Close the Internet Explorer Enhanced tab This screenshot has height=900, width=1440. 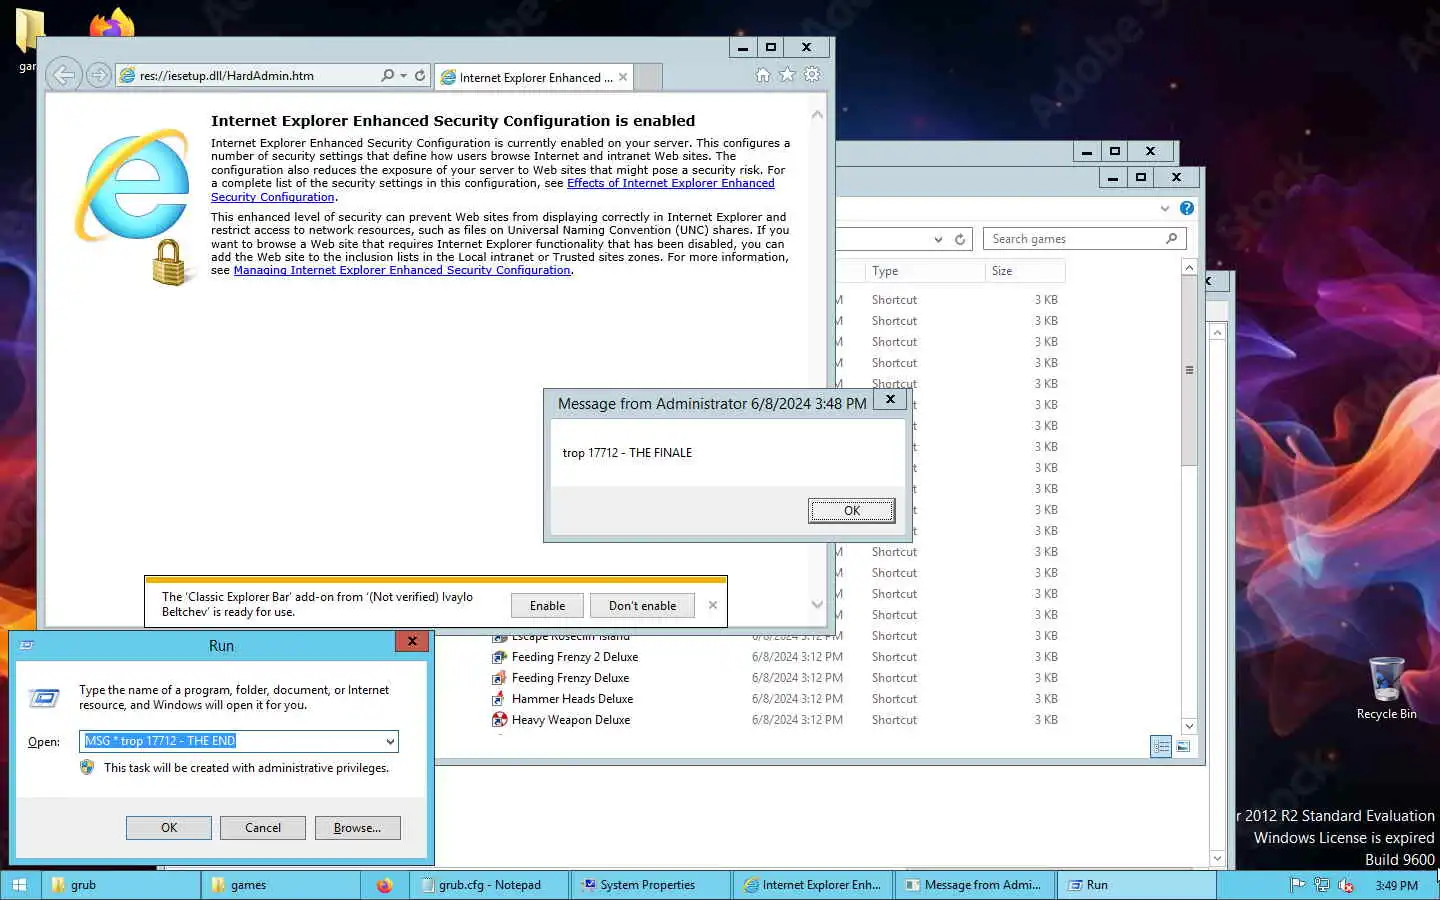click(x=623, y=77)
